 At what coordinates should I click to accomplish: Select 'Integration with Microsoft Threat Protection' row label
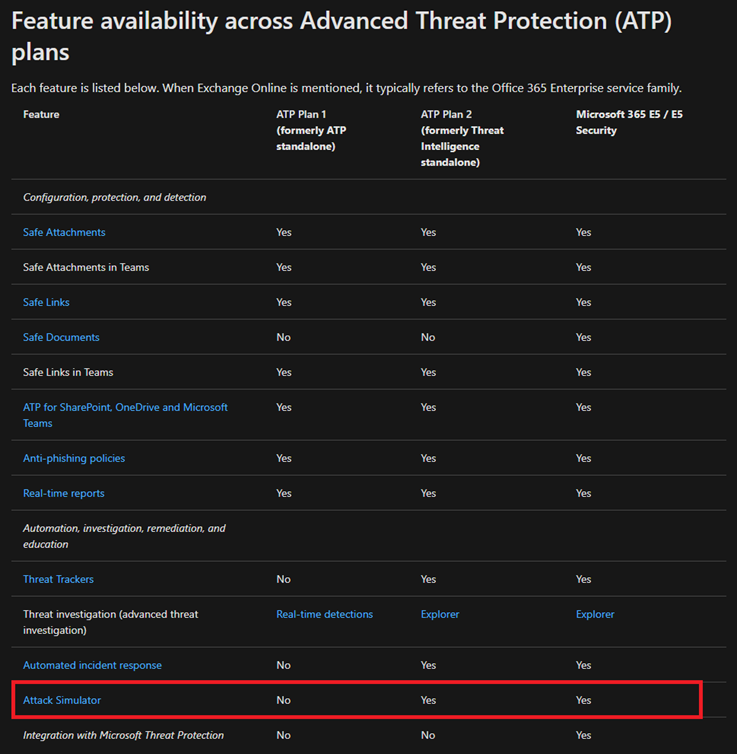pos(124,736)
